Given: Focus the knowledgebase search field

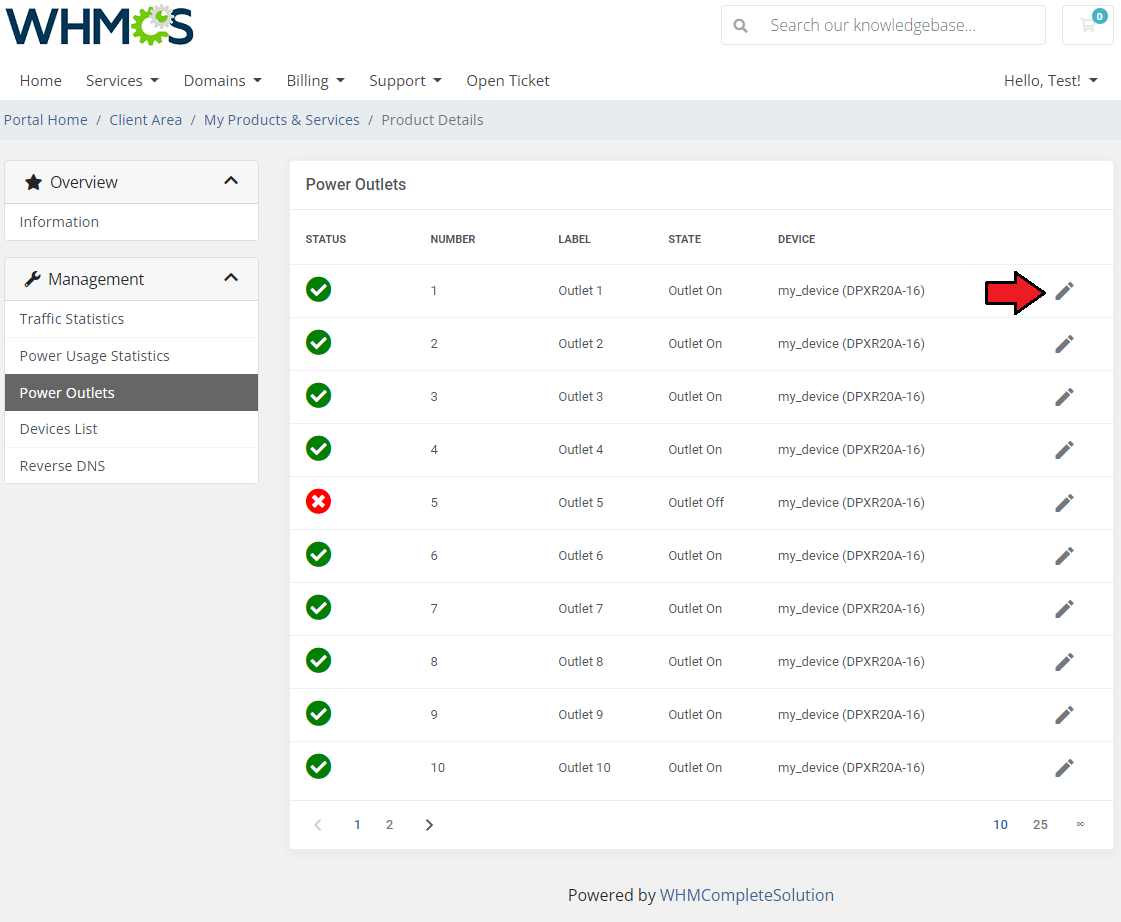Looking at the screenshot, I should pyautogui.click(x=884, y=25).
